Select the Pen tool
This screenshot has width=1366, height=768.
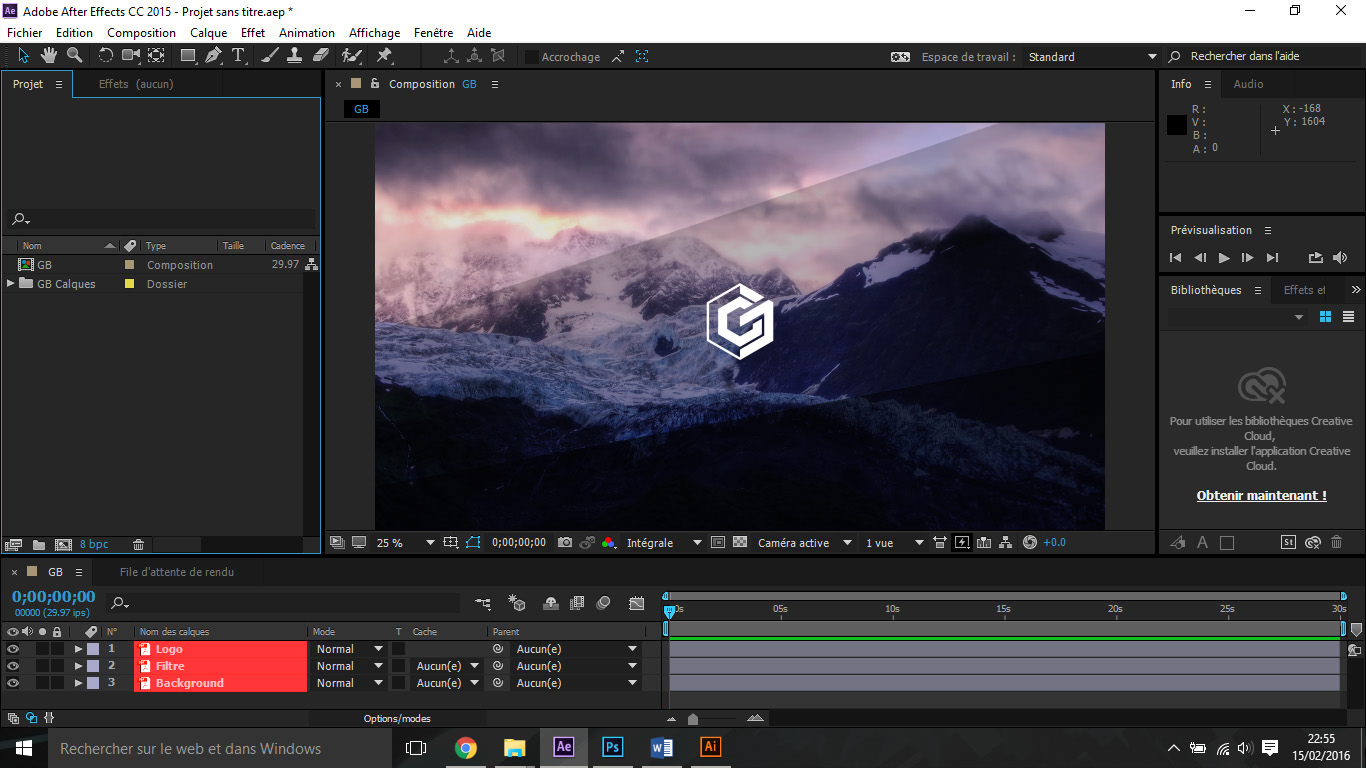(x=213, y=56)
